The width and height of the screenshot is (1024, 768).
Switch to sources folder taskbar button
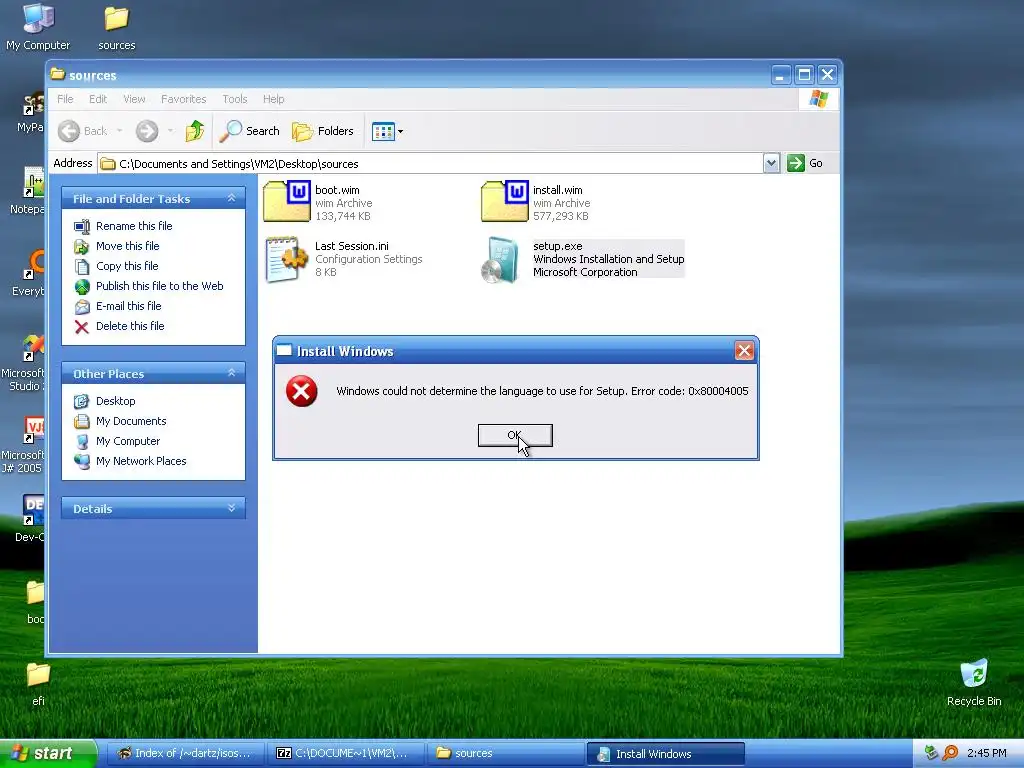(x=506, y=754)
